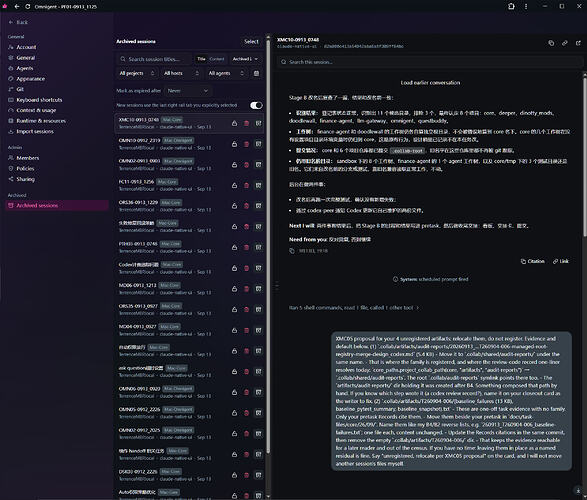
Task: Open Keyboard shortcuts settings
Action: (39, 100)
